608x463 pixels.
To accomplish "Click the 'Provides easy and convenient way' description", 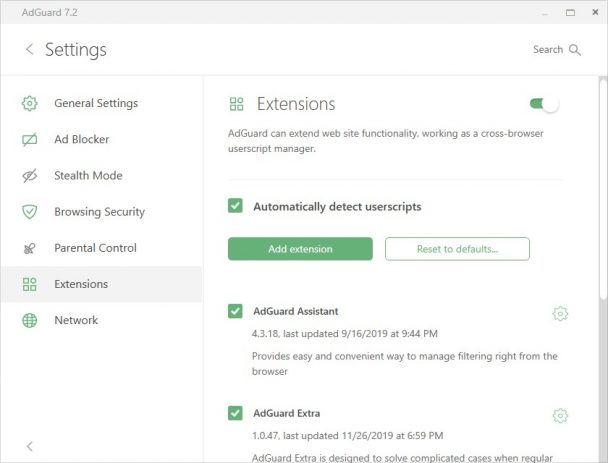I will (404, 363).
